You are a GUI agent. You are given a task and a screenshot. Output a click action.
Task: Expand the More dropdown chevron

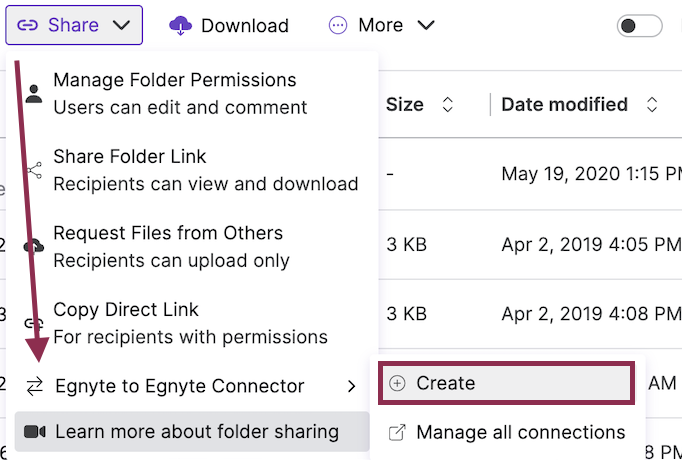click(x=426, y=25)
